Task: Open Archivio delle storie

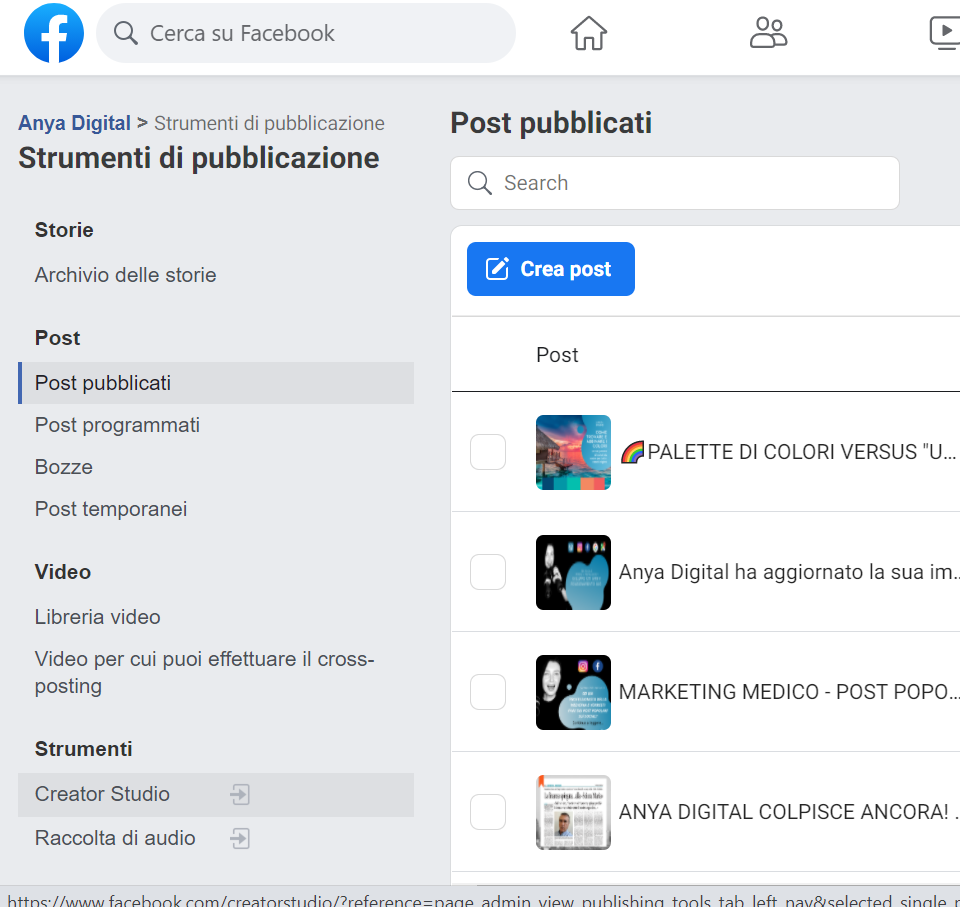Action: tap(126, 275)
